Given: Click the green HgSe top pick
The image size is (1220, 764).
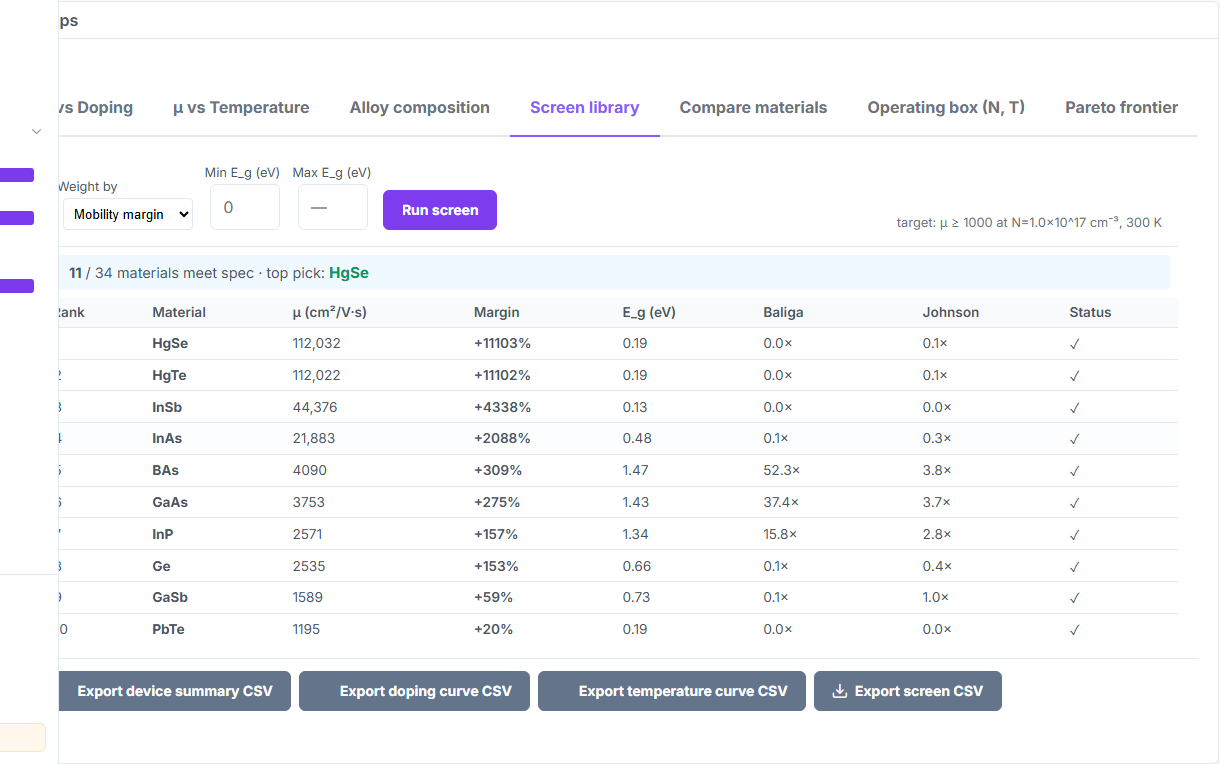Looking at the screenshot, I should click(349, 273).
